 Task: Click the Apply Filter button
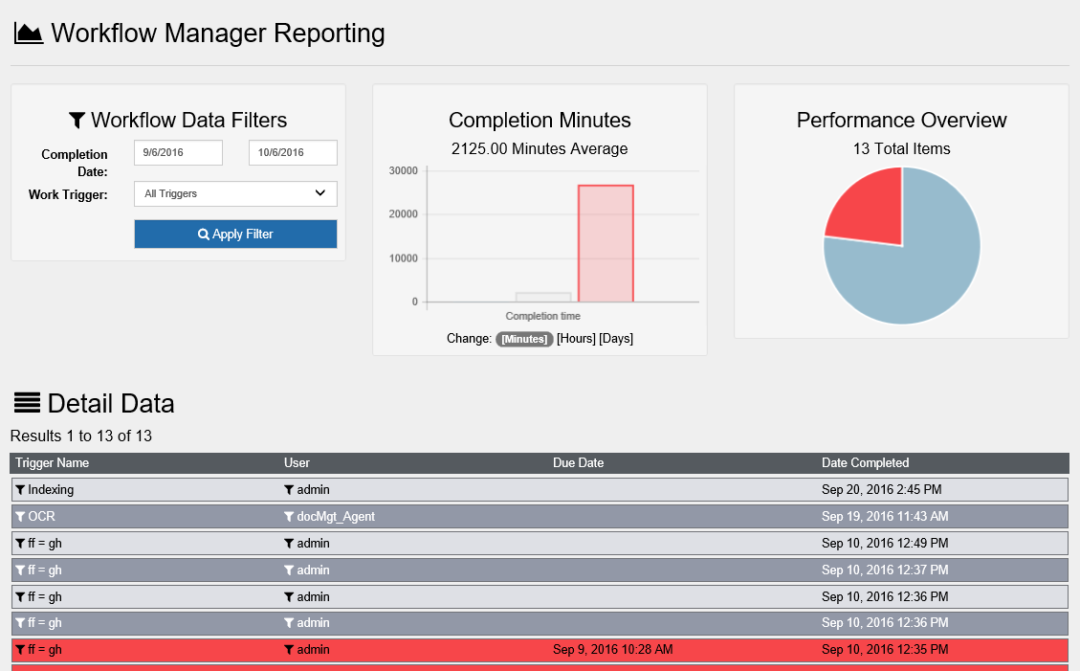coord(235,233)
